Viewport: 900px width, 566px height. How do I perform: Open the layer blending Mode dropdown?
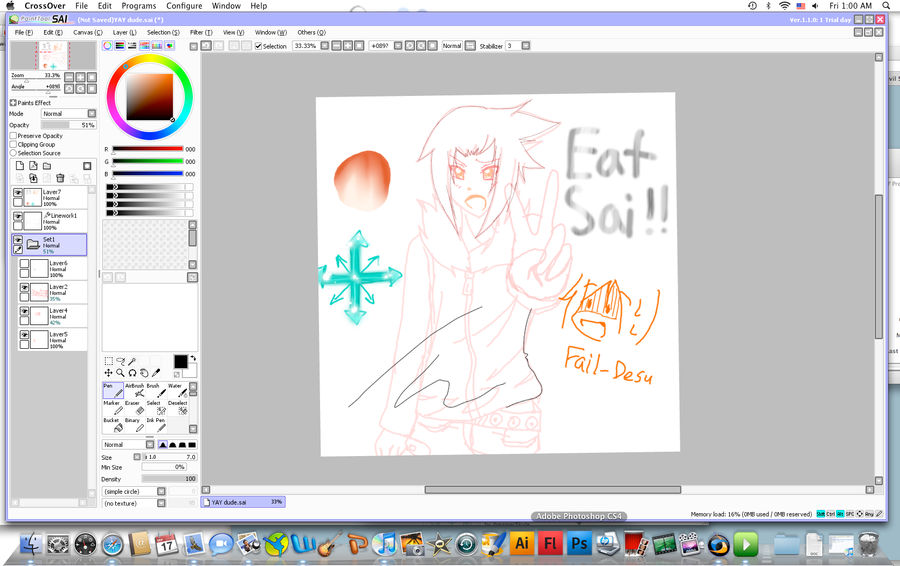point(91,114)
